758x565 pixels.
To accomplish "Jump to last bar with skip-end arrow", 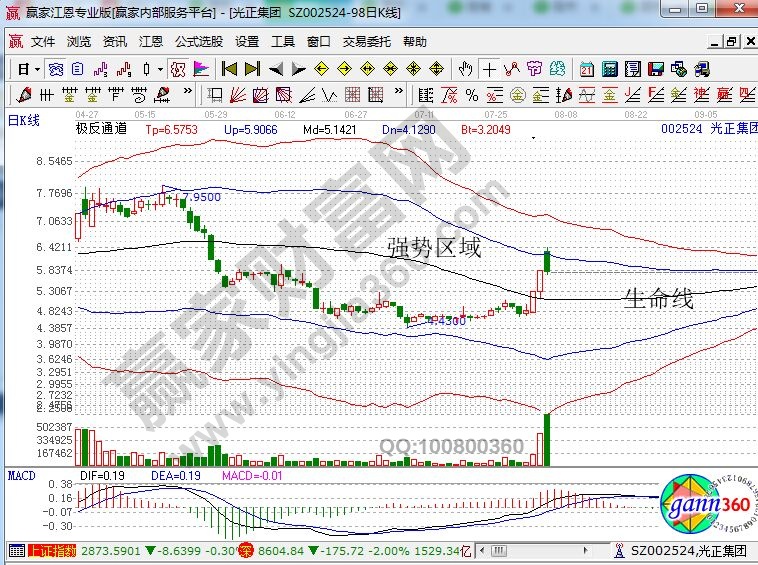I will (252, 70).
